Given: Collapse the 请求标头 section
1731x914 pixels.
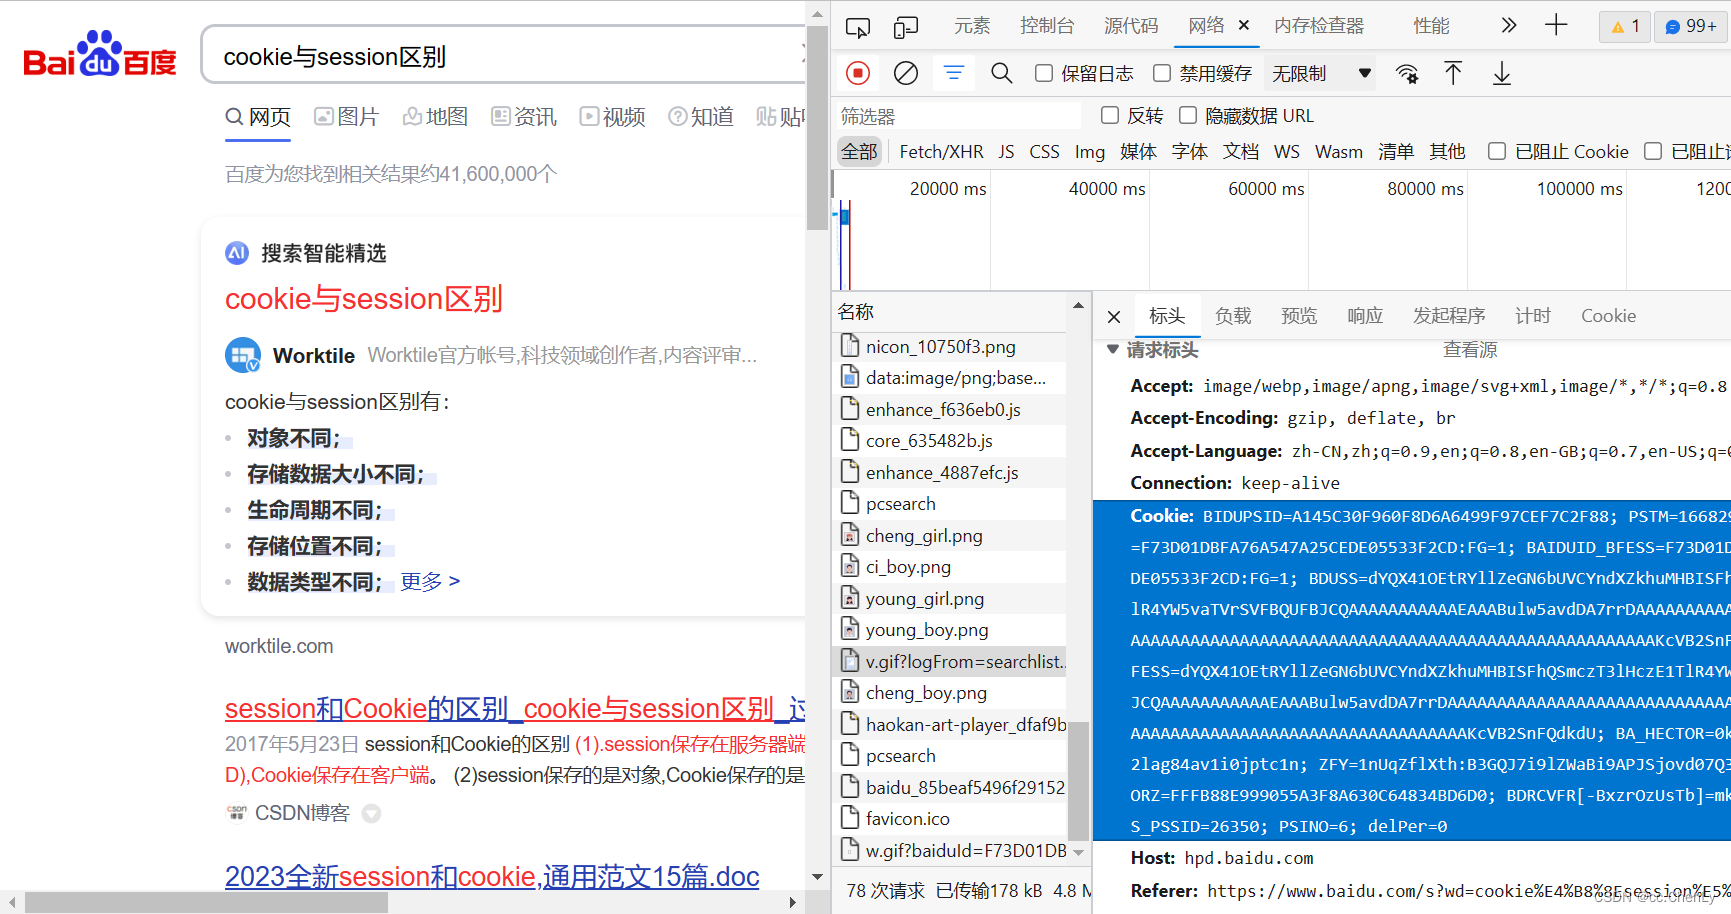Looking at the screenshot, I should (x=1113, y=350).
